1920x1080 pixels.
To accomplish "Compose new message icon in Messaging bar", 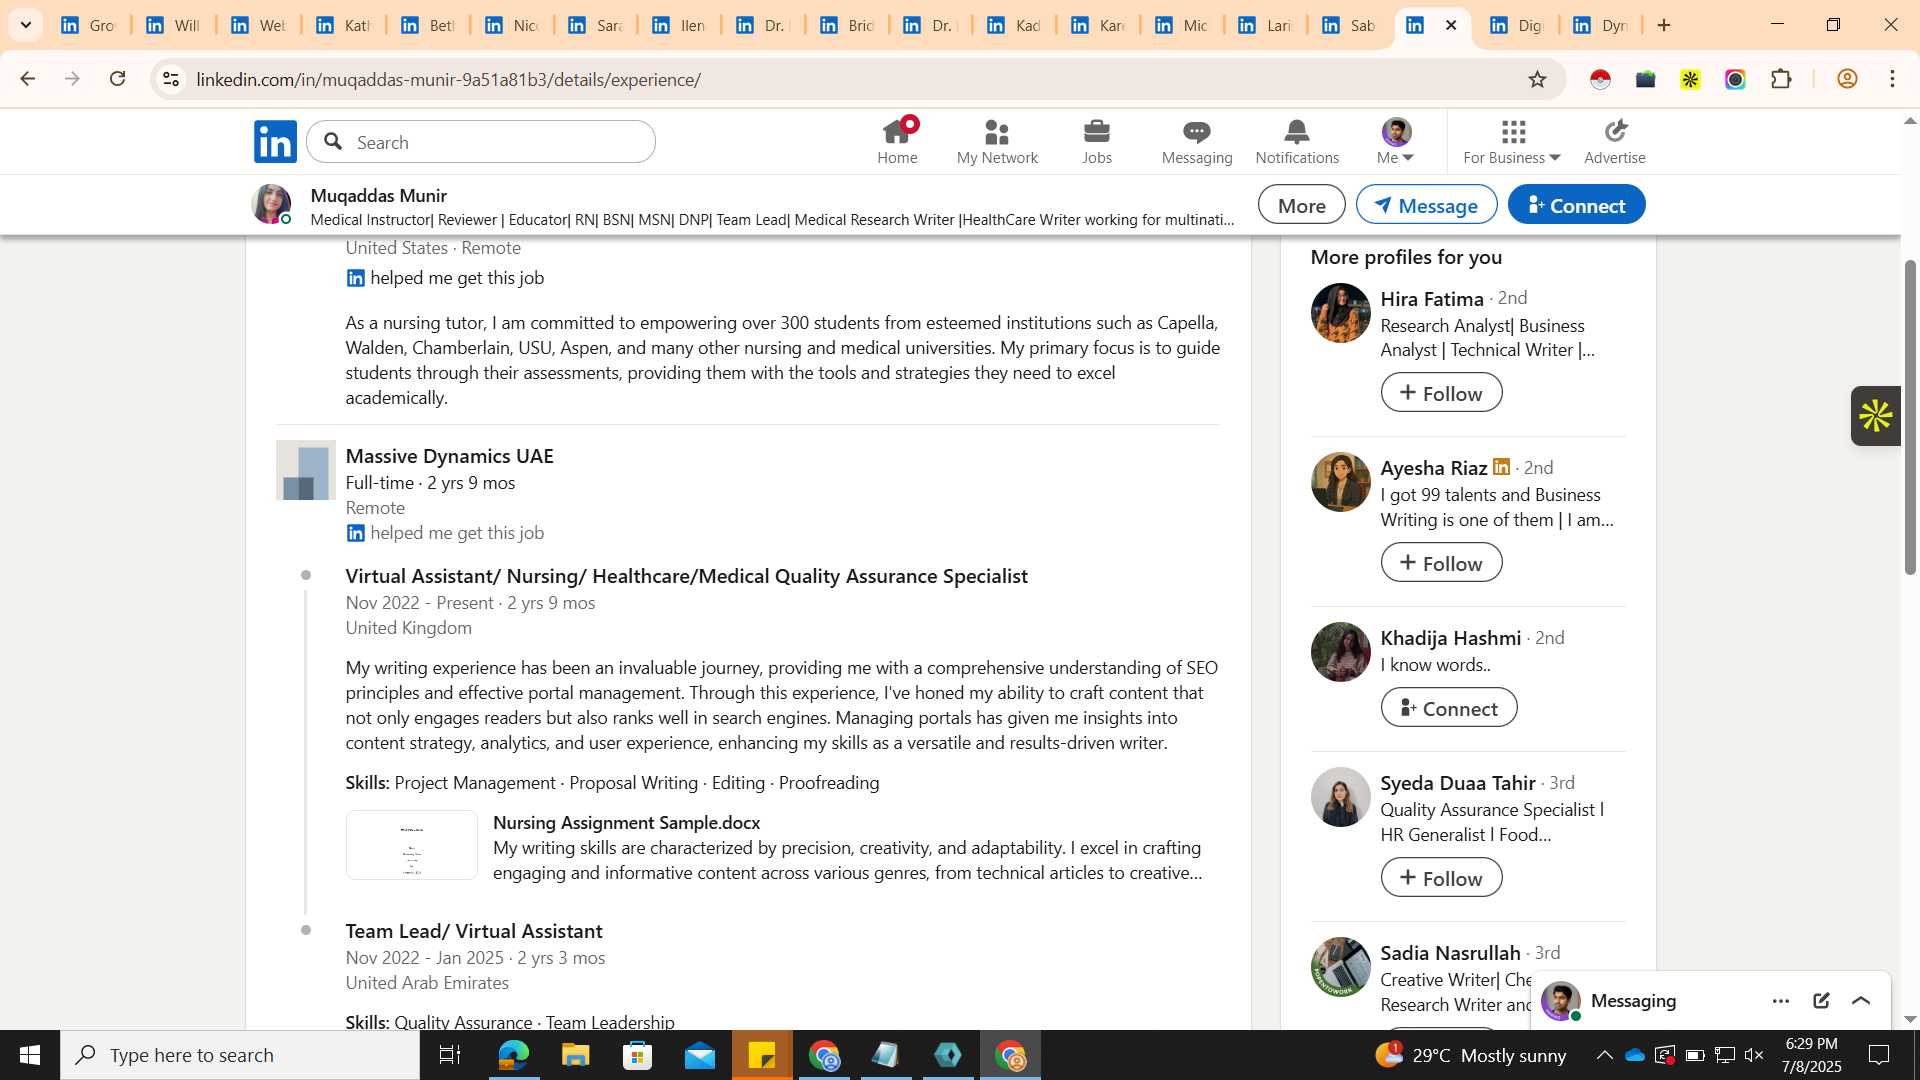I will click(1821, 1001).
